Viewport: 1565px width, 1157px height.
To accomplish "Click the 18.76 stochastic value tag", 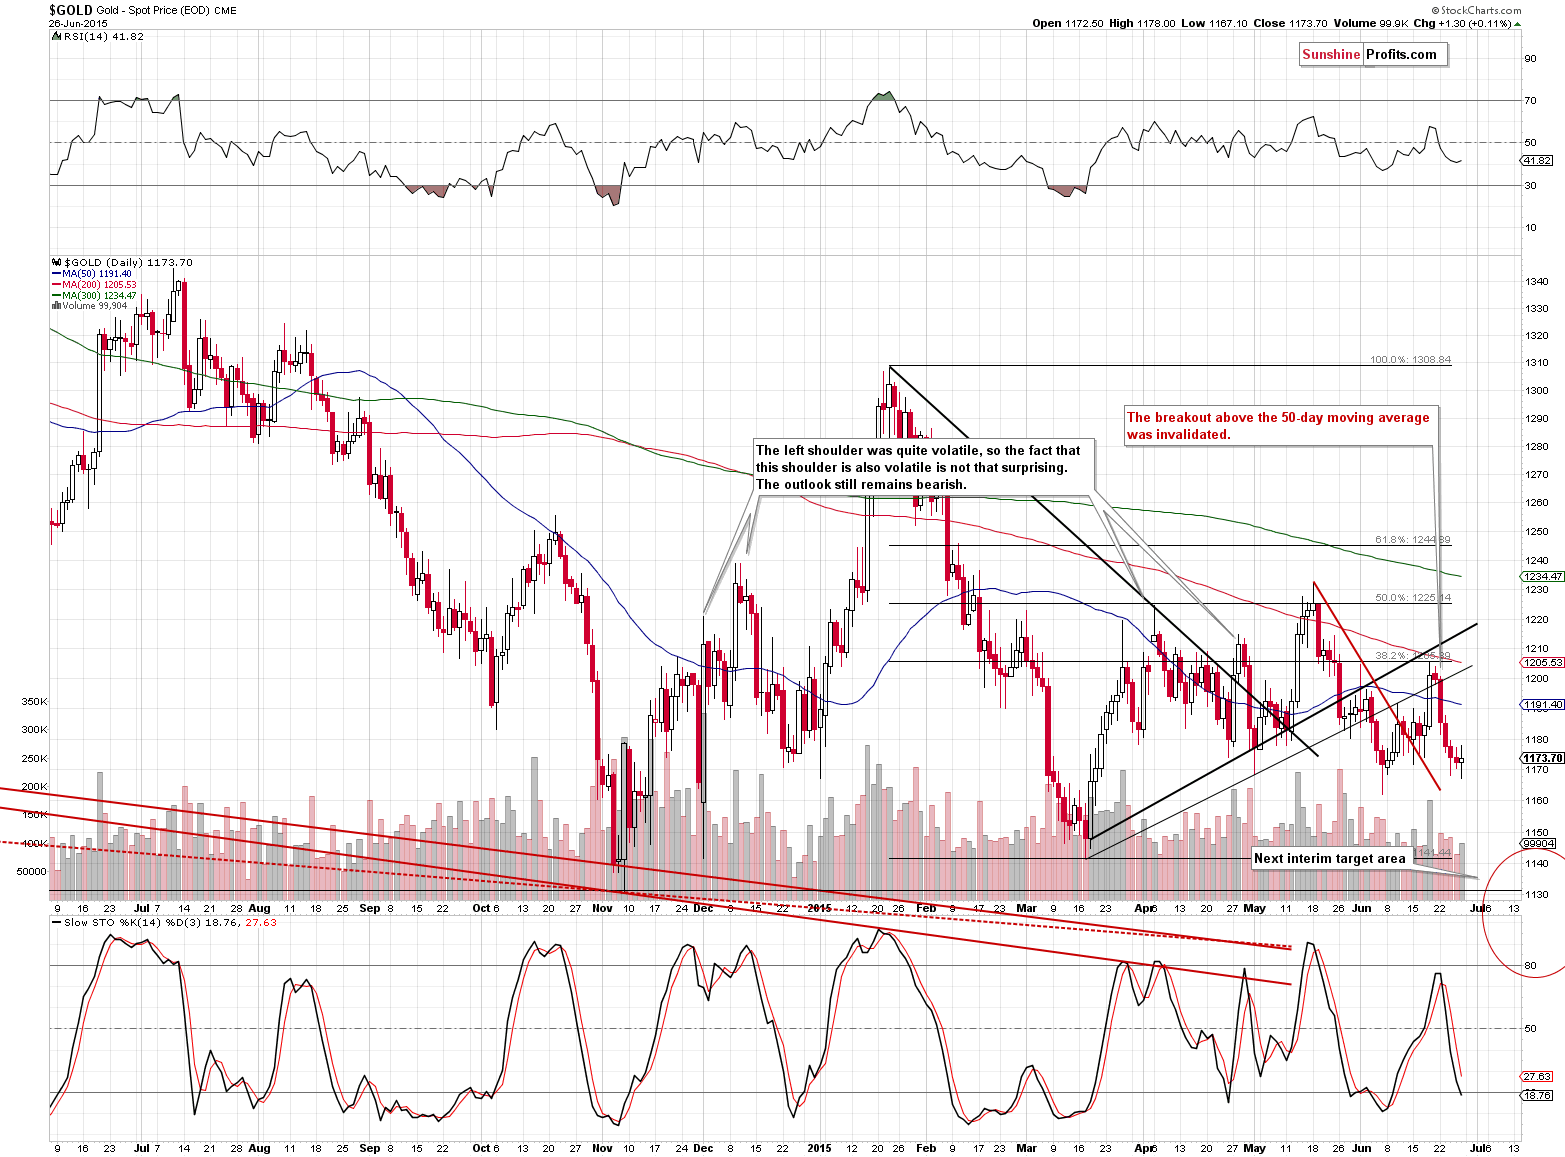I will coord(1537,1096).
